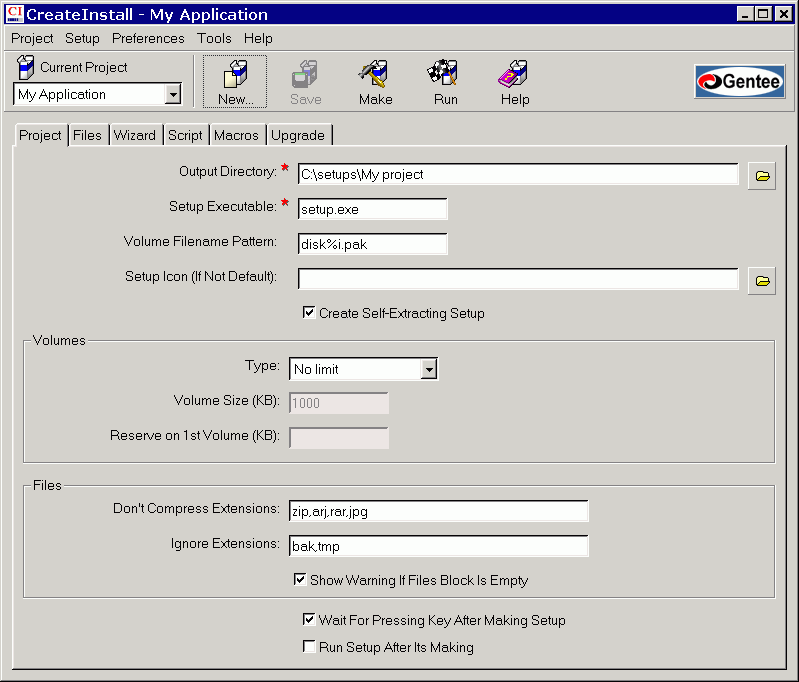Screen dimensions: 799x682
Task: Click the Volume Size (KB) field
Action: (339, 403)
